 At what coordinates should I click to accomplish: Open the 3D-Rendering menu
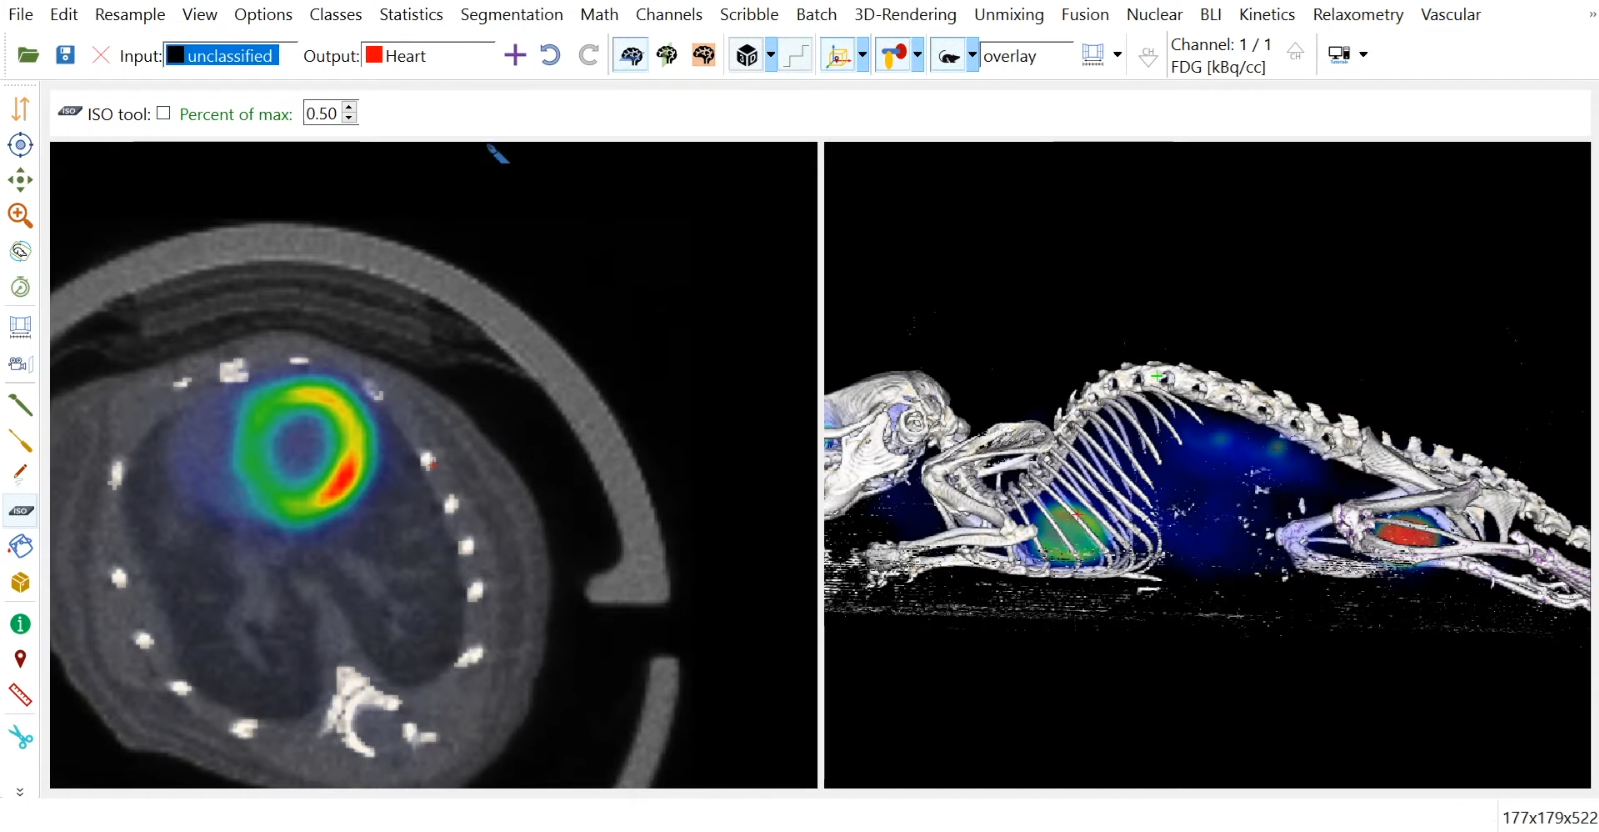pos(905,14)
